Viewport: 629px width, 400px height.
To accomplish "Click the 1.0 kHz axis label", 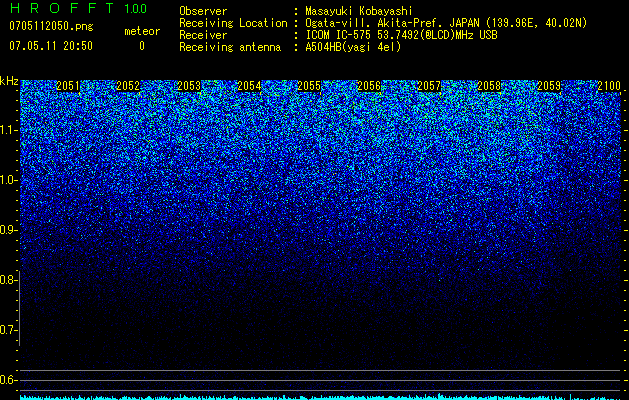I will 9,180.
